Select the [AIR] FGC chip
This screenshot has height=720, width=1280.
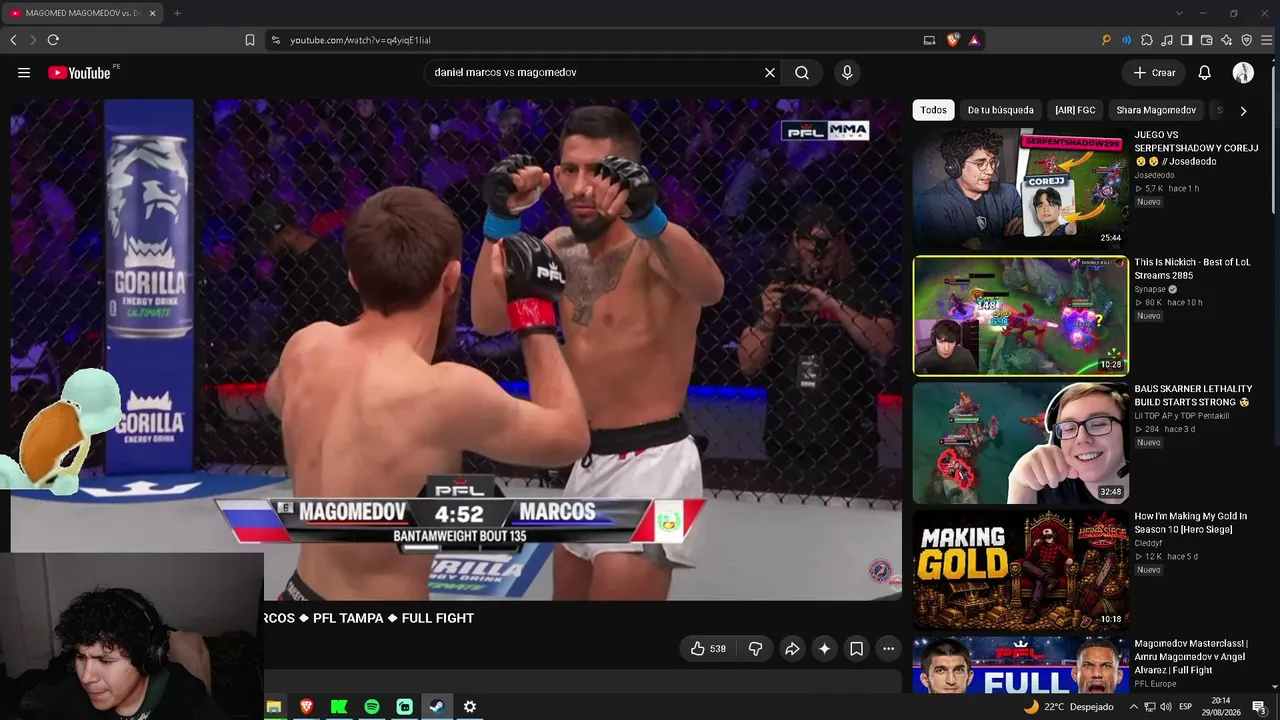coord(1075,110)
